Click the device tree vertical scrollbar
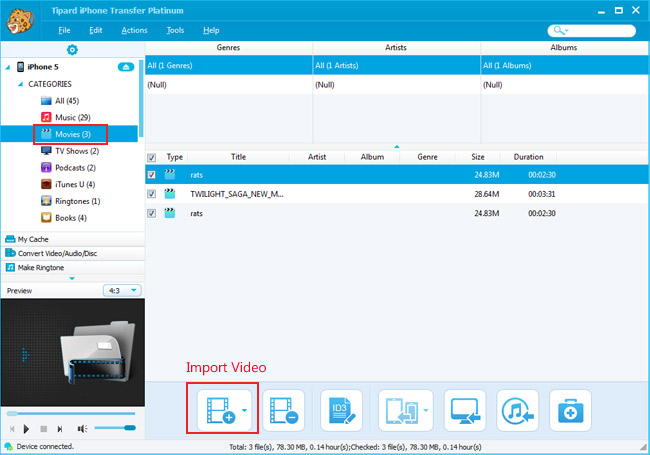Viewport: 650px width, 455px height. (141, 98)
